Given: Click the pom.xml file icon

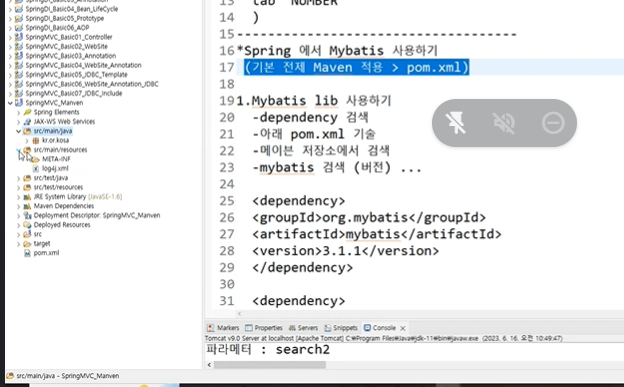Looking at the screenshot, I should click(x=27, y=253).
